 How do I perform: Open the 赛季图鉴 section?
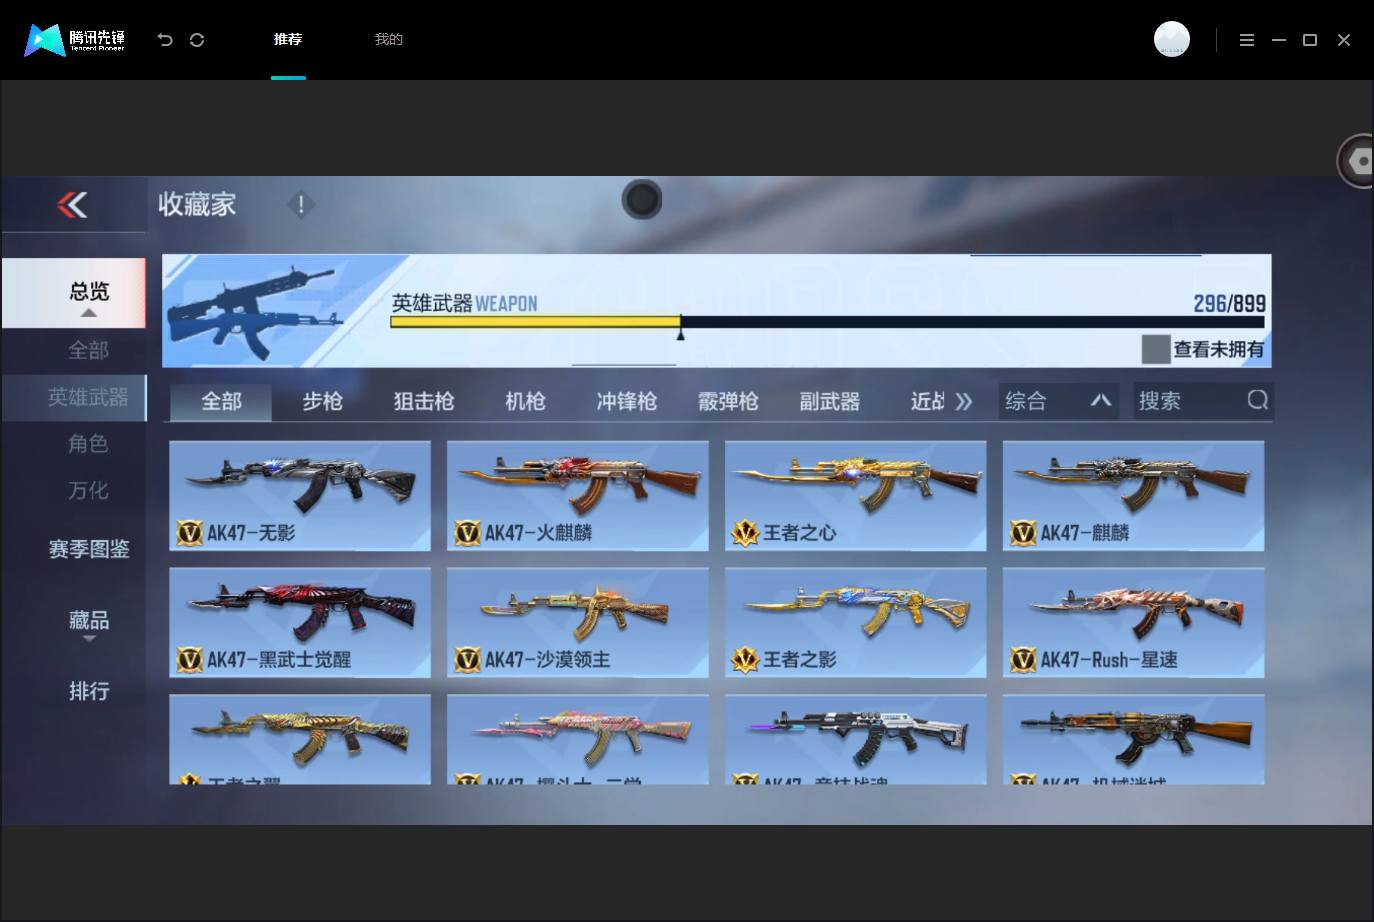89,548
